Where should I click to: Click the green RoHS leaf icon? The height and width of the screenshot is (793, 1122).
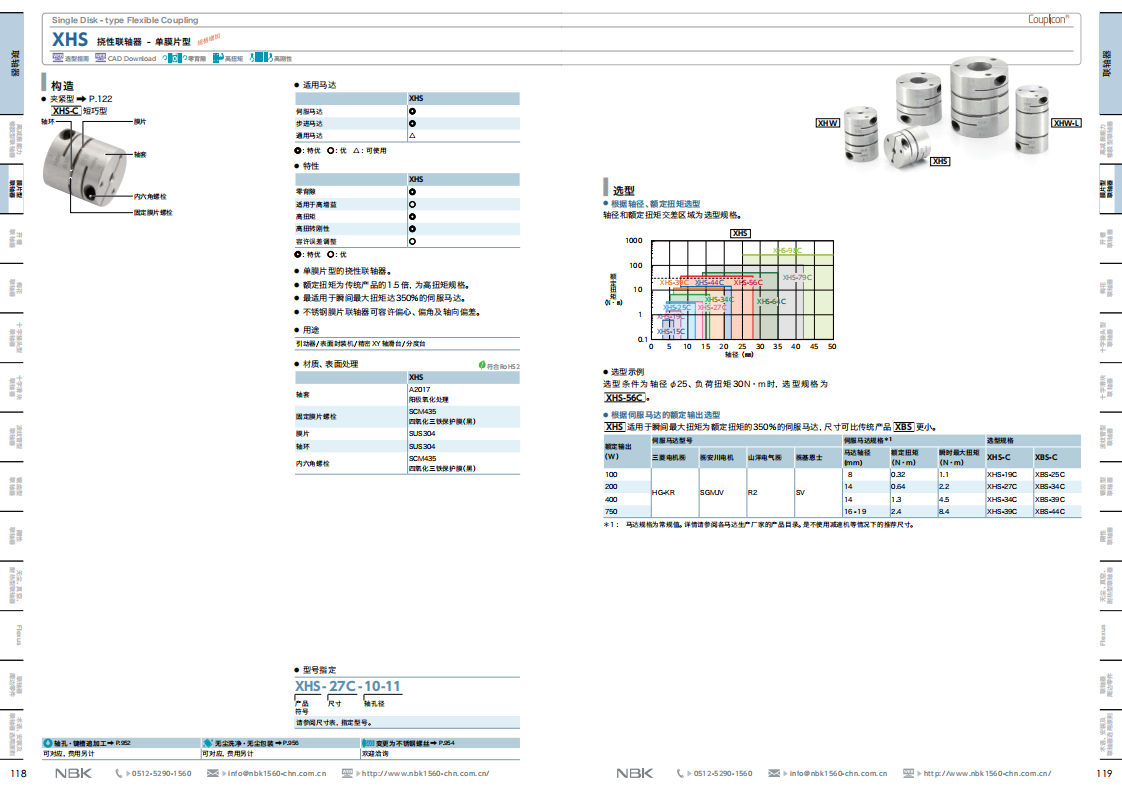(482, 365)
